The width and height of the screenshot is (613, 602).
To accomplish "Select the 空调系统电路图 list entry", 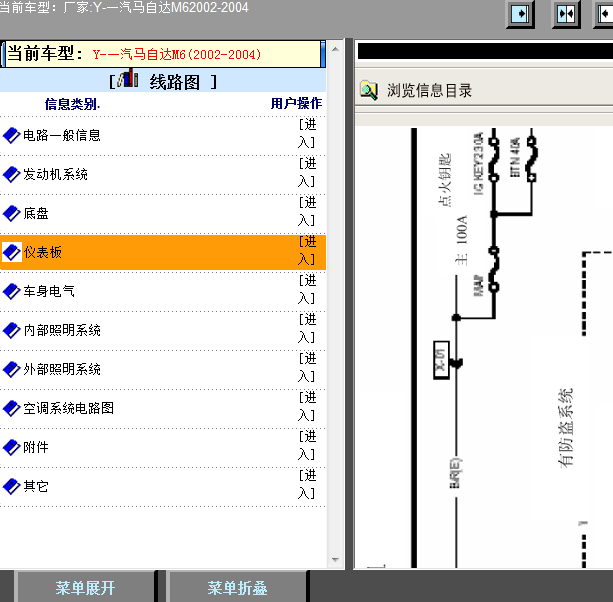I will click(x=68, y=408).
